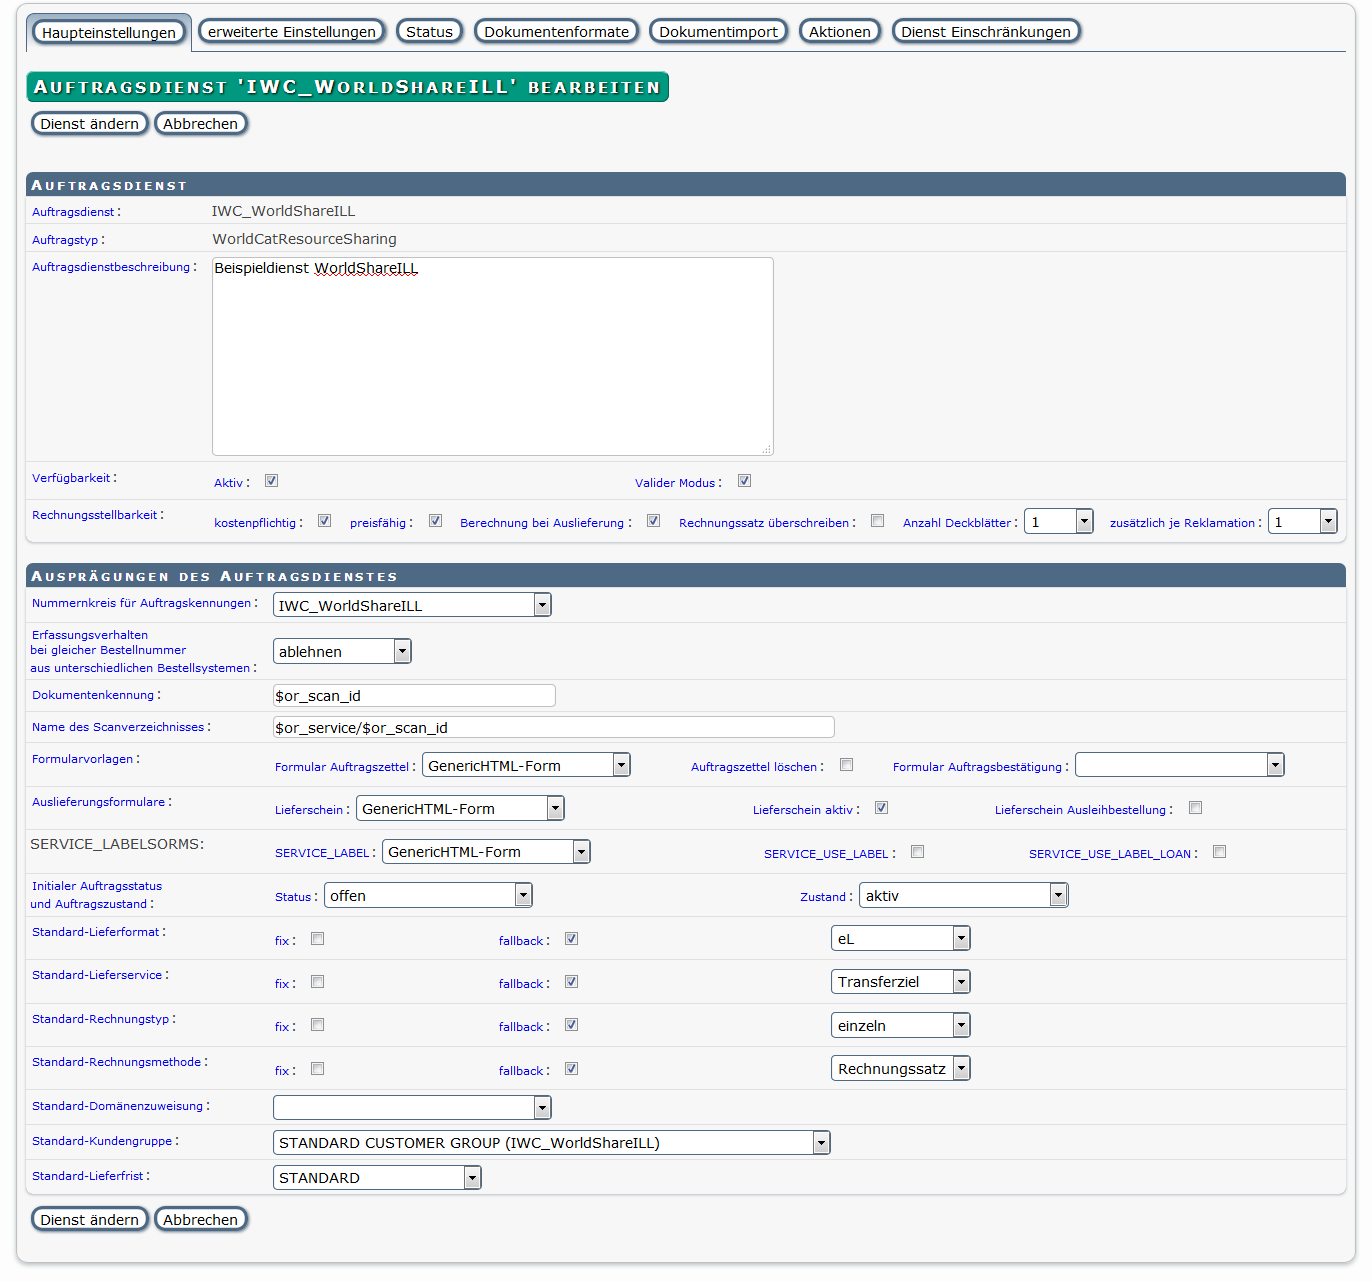Open the Zustand dropdown showing aktiv

[x=964, y=895]
